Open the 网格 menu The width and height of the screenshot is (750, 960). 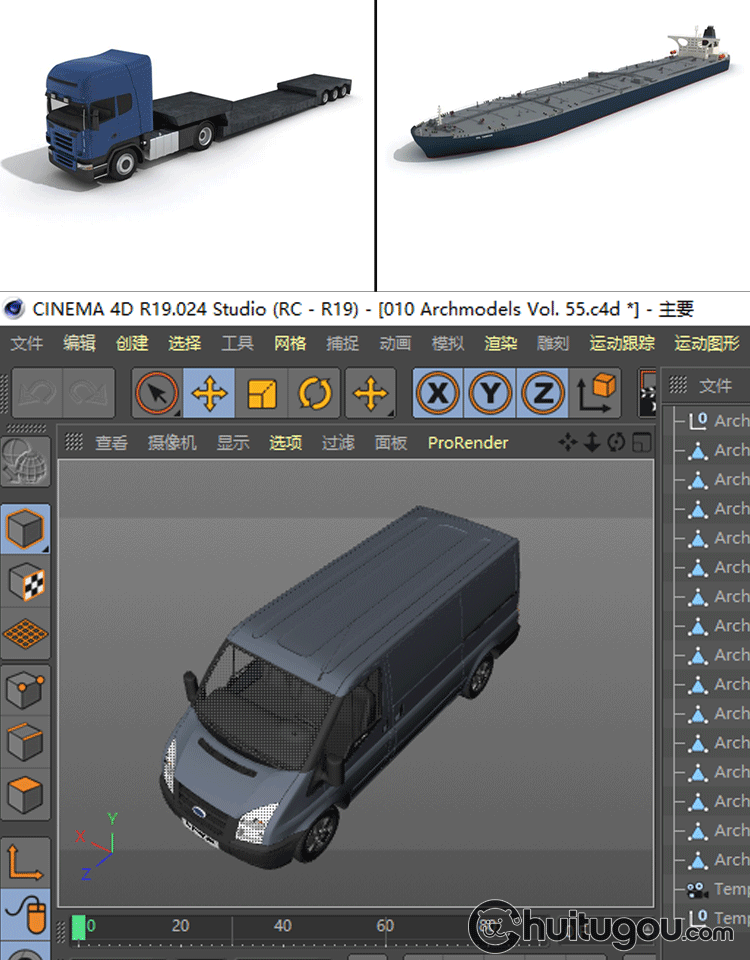290,343
